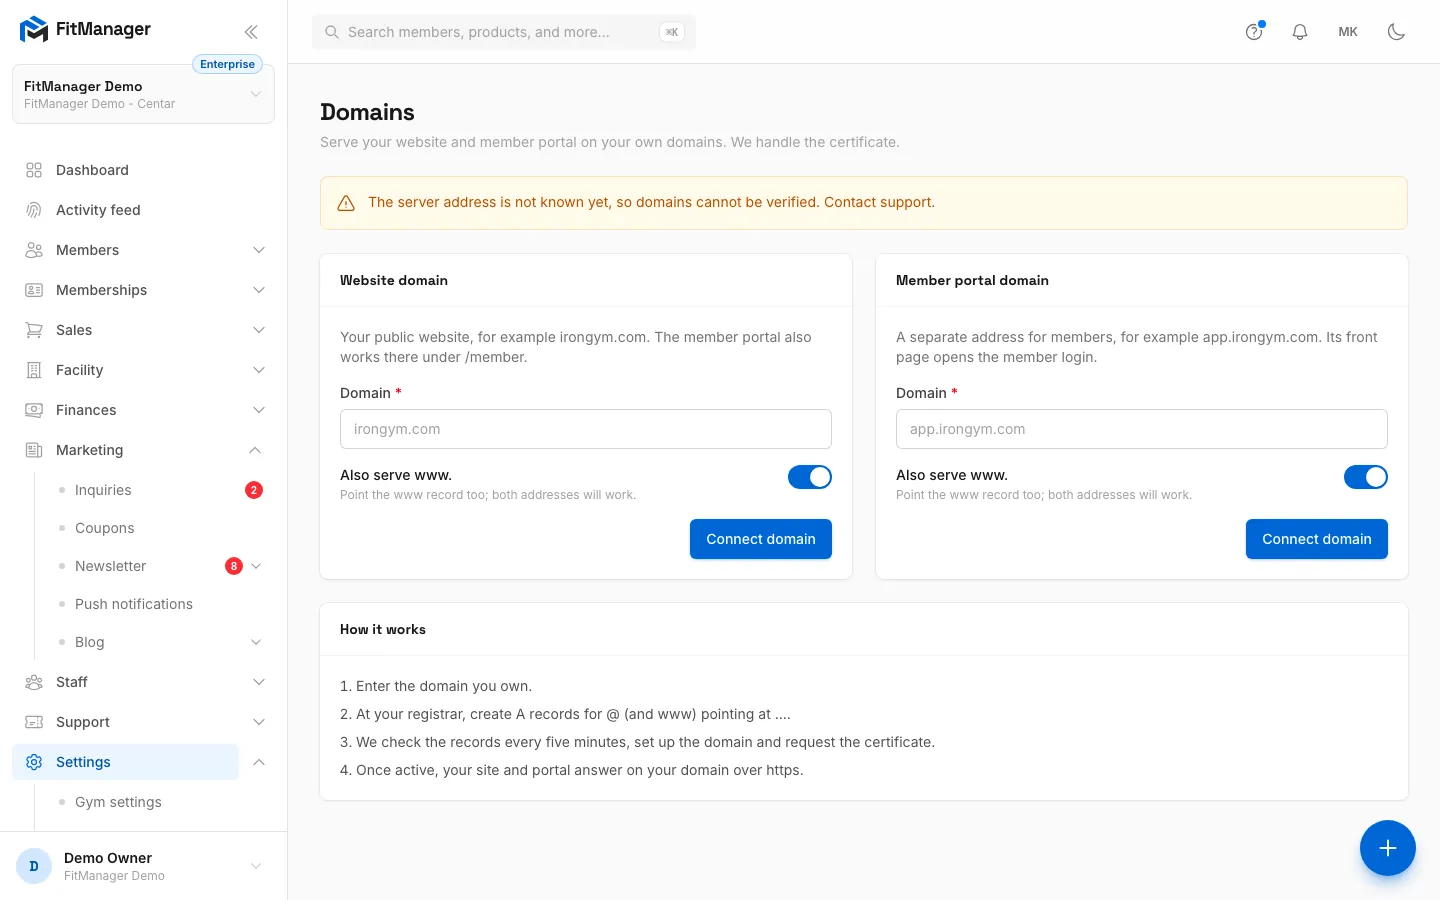This screenshot has width=1440, height=900.
Task: Open notifications bell icon
Action: (x=1300, y=32)
